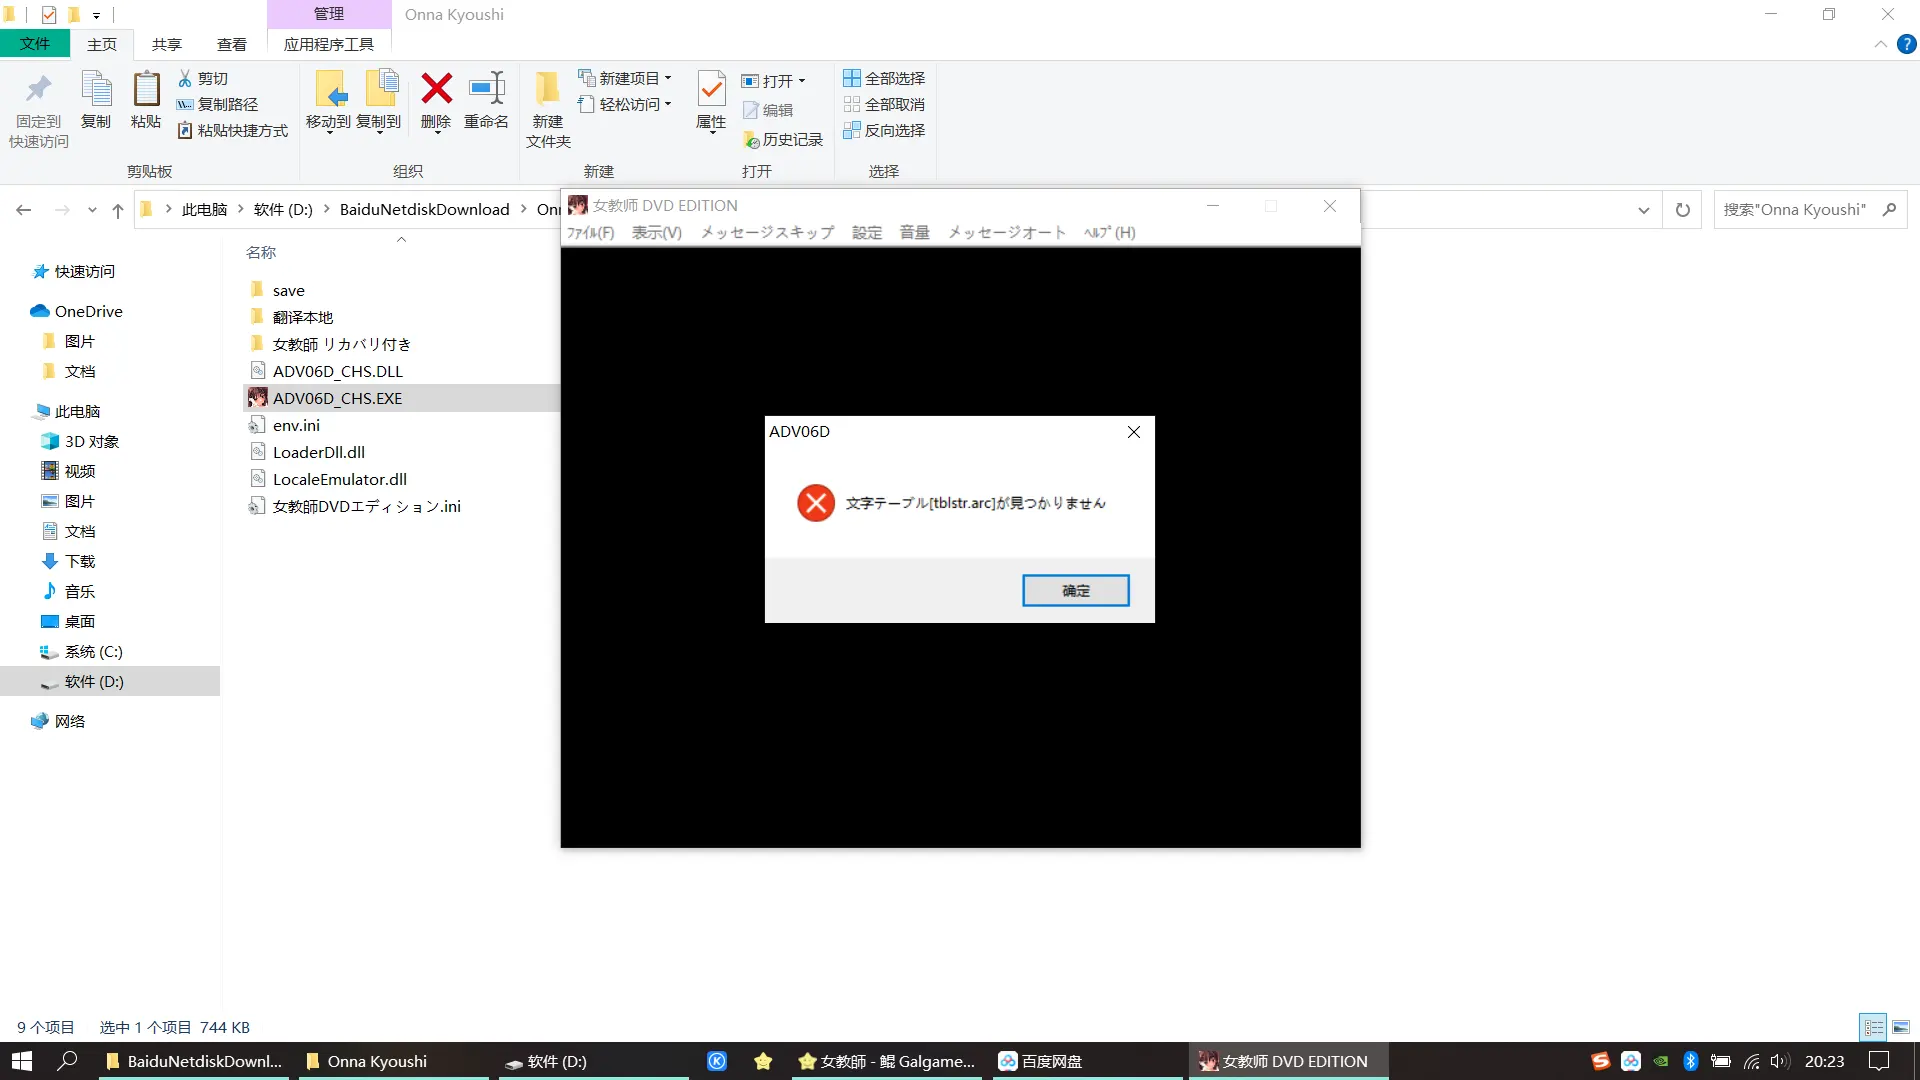Screen dimensions: 1920x1080
Task: Select 系统 (C:) in navigation pane
Action: click(93, 652)
